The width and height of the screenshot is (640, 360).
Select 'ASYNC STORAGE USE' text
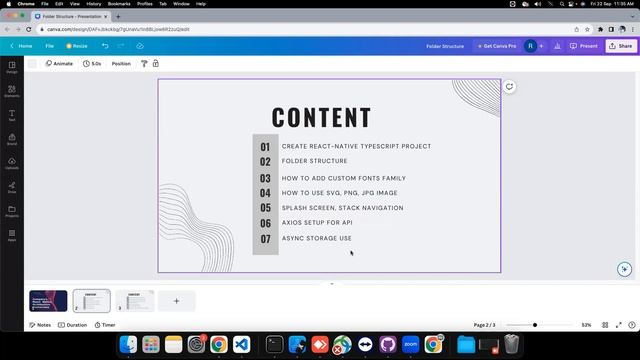coord(316,238)
